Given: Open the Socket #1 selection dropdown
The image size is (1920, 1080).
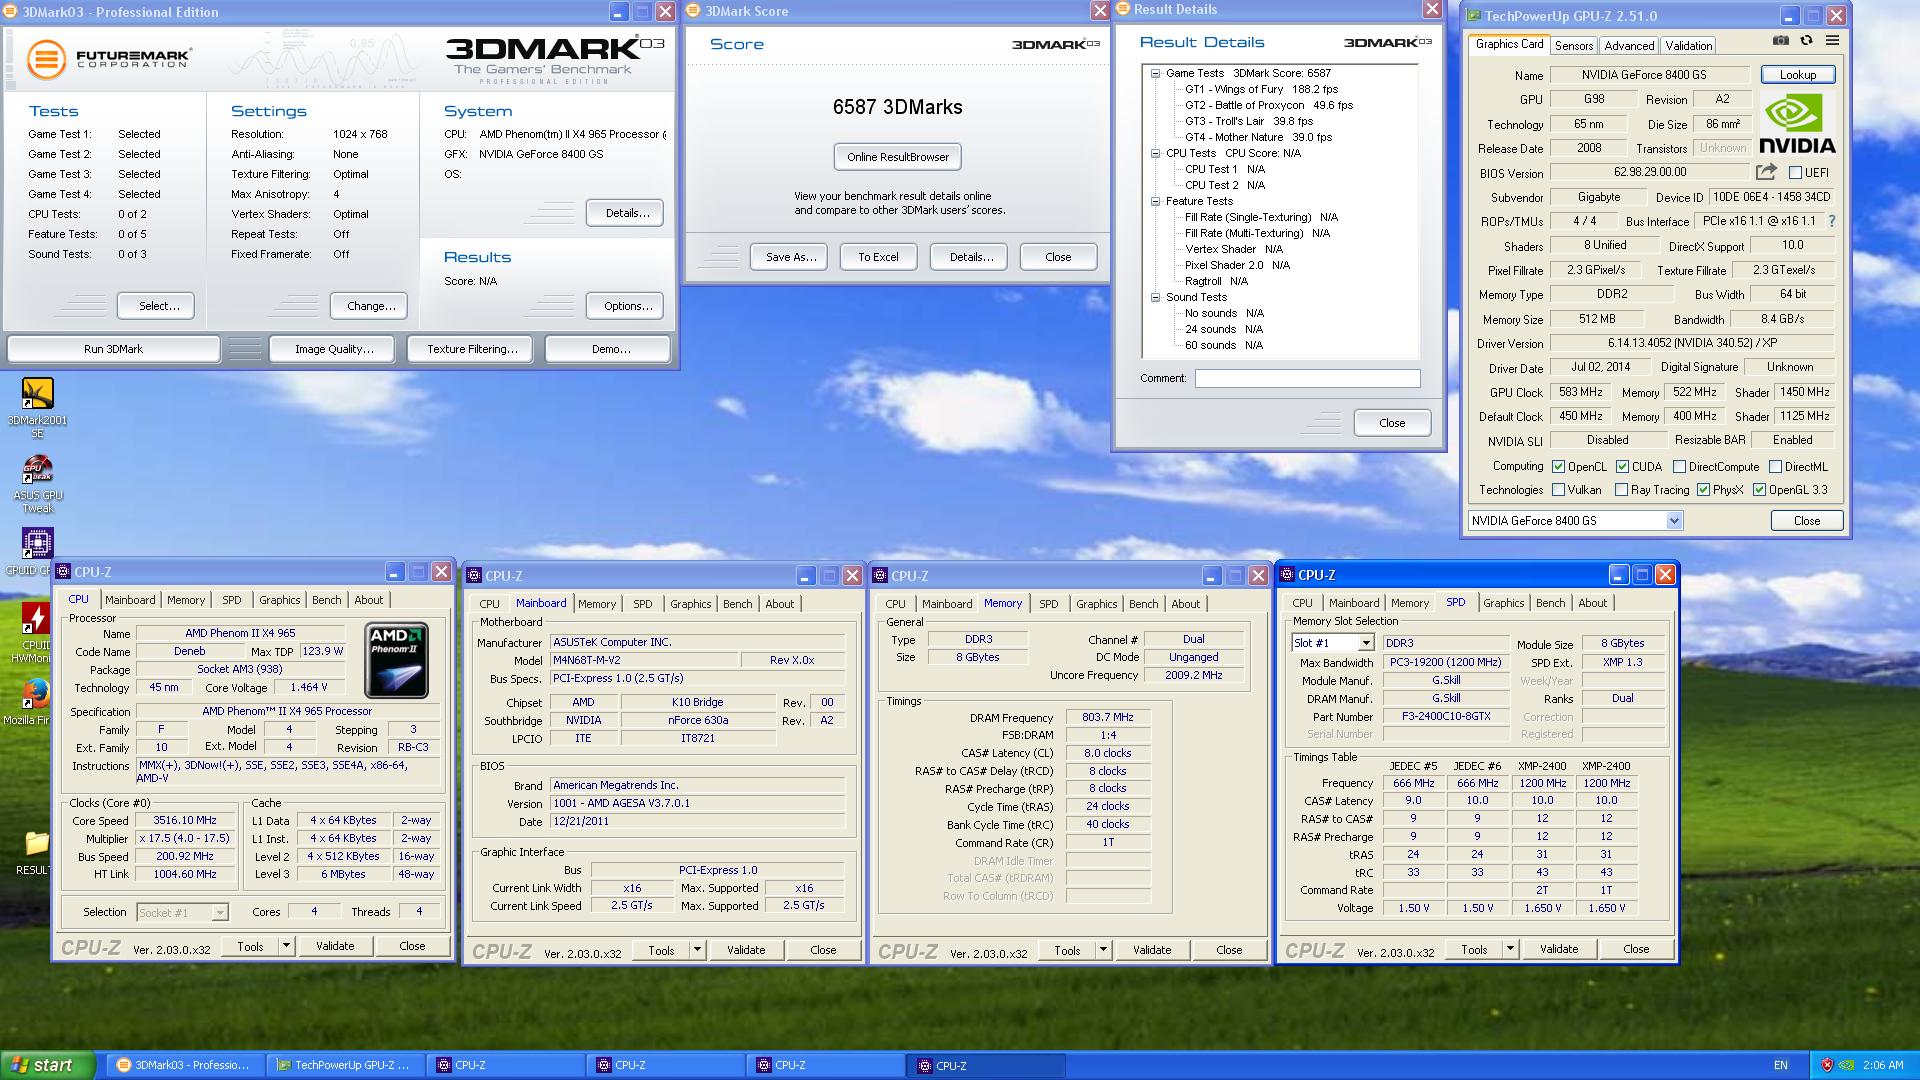Looking at the screenshot, I should 182,912.
